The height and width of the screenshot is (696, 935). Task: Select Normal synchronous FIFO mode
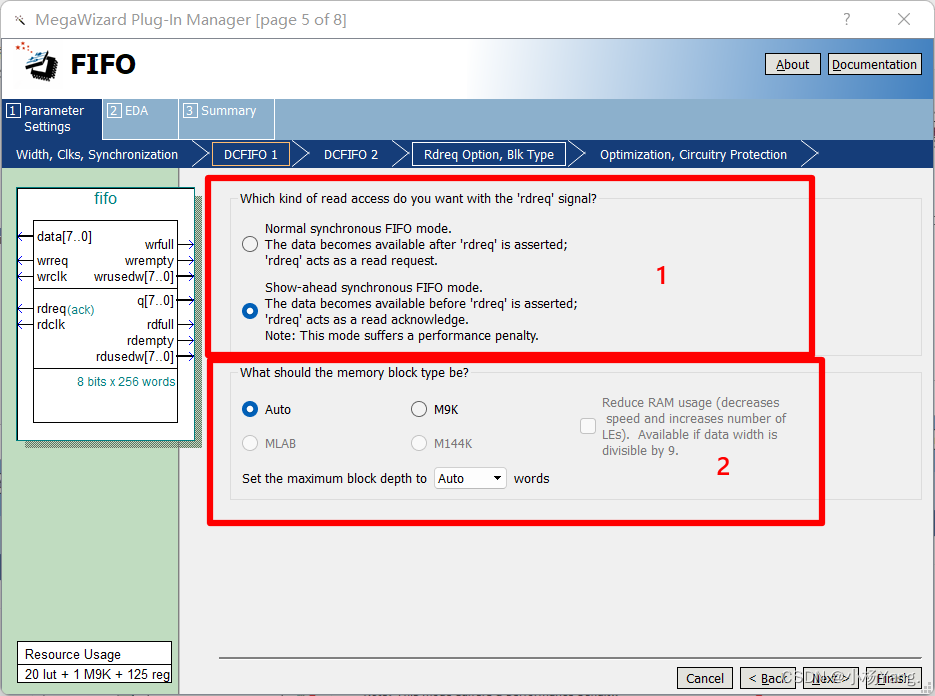pos(249,243)
